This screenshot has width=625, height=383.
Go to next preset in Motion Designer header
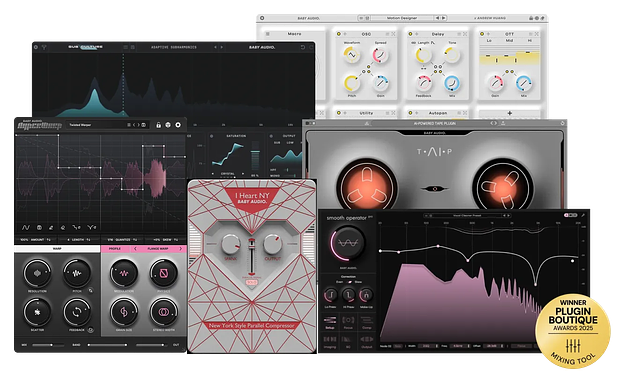[x=443, y=18]
